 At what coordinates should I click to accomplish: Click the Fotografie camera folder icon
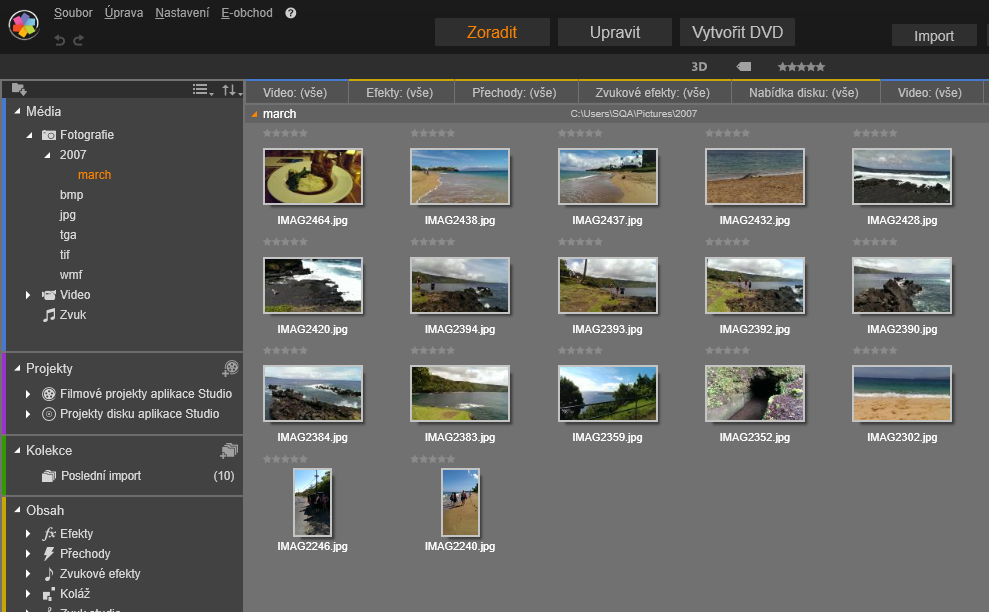49,135
